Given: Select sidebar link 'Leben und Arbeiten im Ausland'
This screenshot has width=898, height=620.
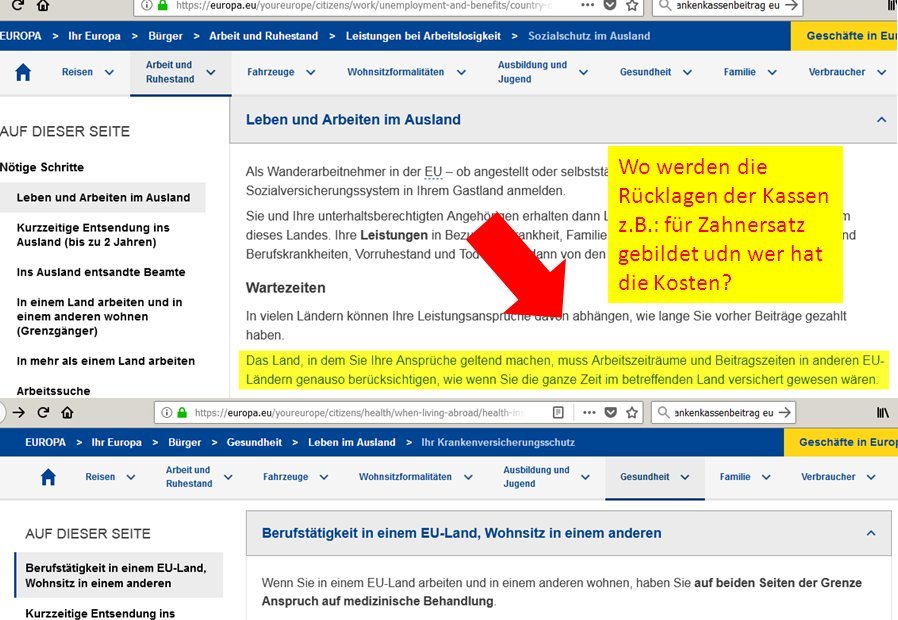Looking at the screenshot, I should coord(103,198).
